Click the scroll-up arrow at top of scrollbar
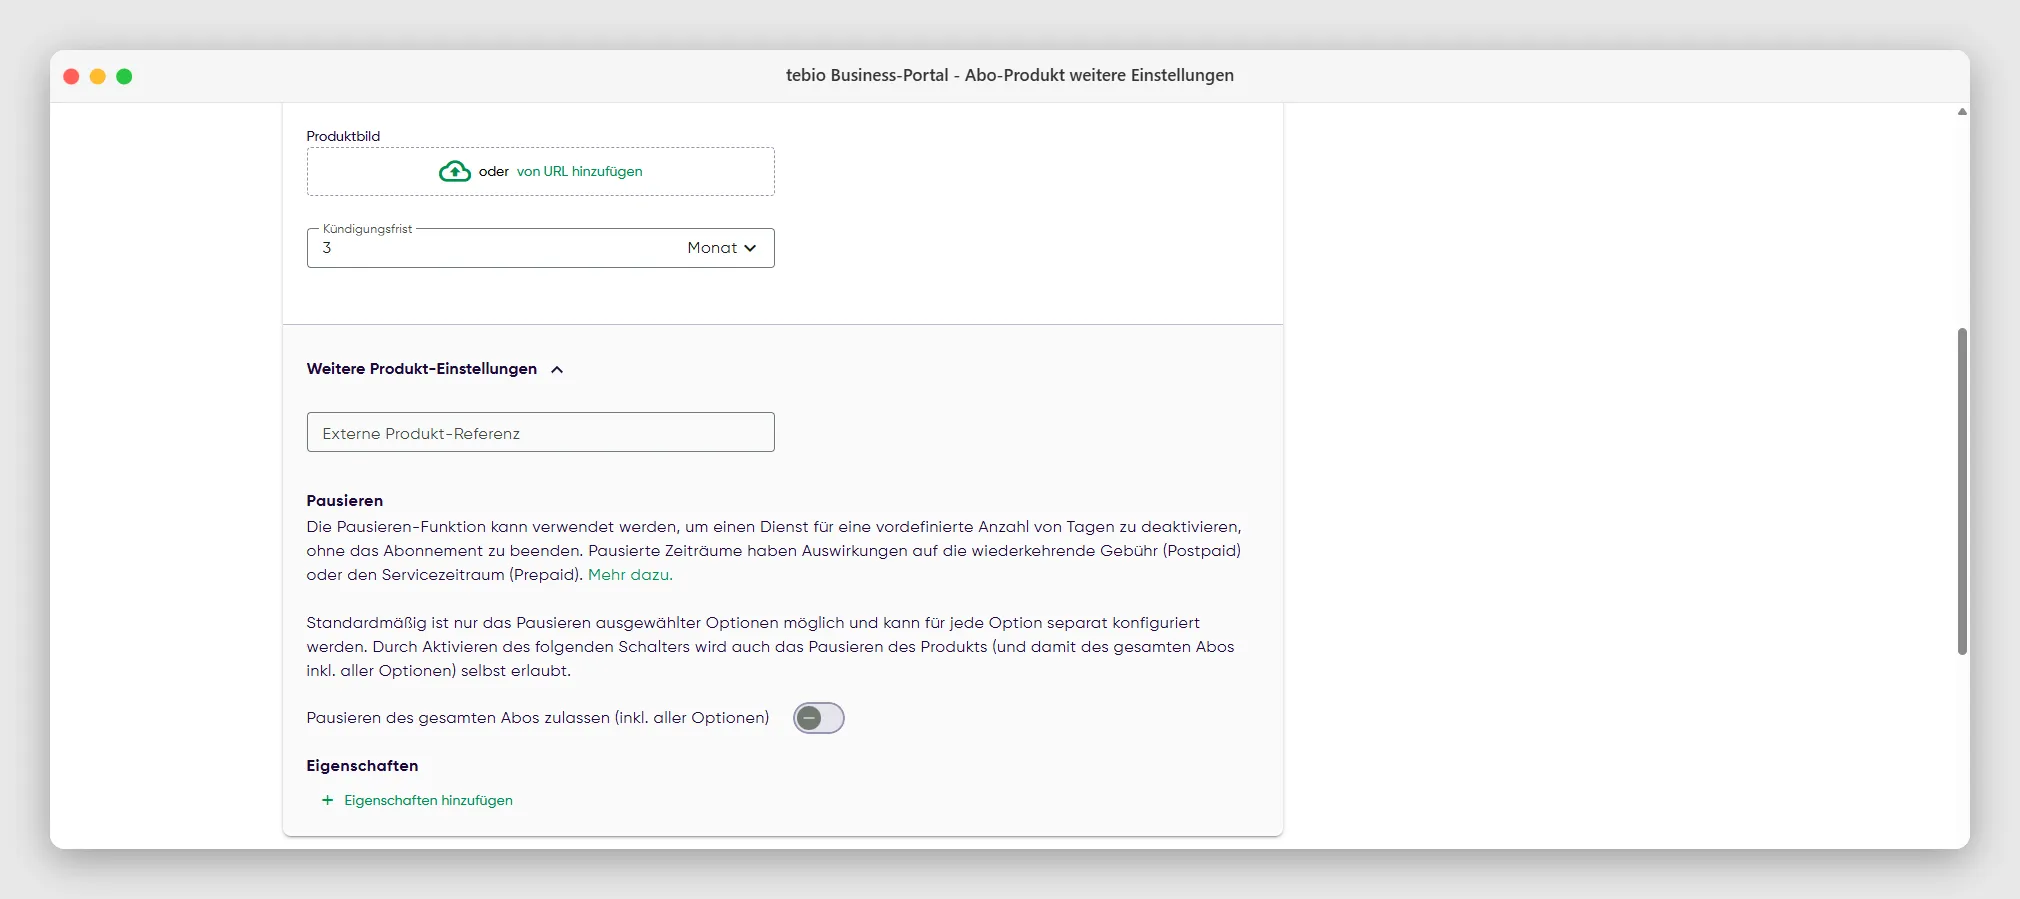The width and height of the screenshot is (2020, 899). click(x=1962, y=112)
